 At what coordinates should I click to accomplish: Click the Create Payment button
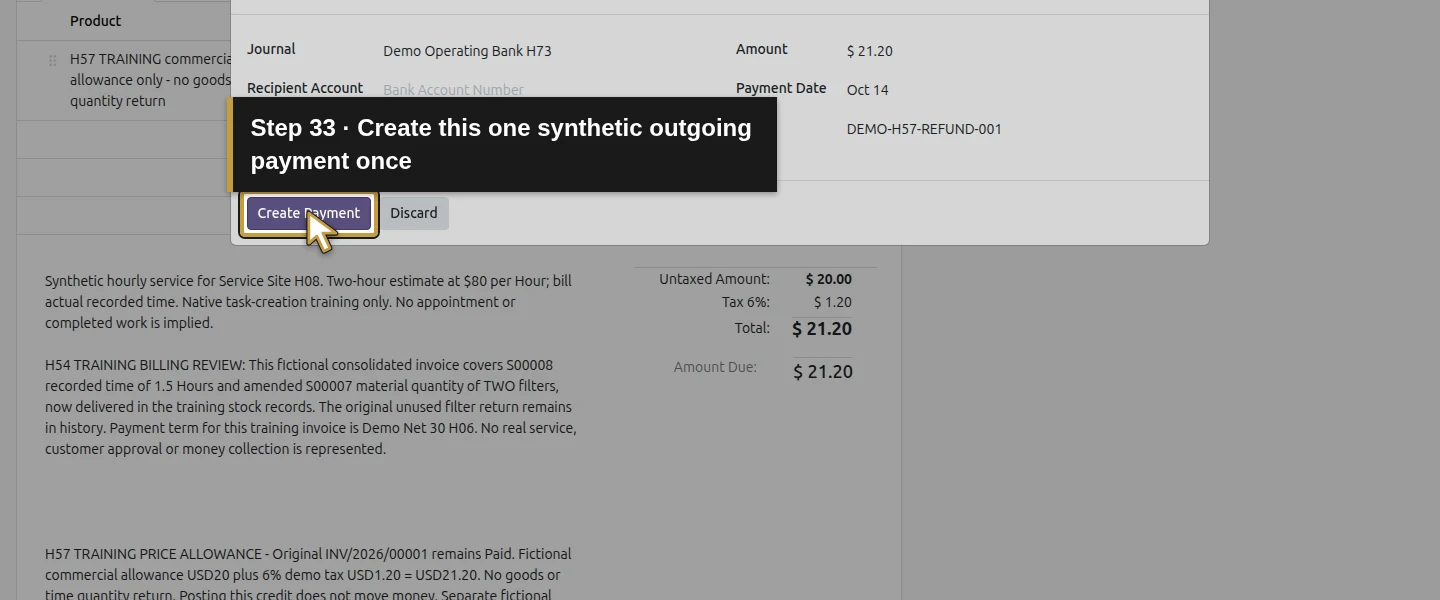point(308,213)
